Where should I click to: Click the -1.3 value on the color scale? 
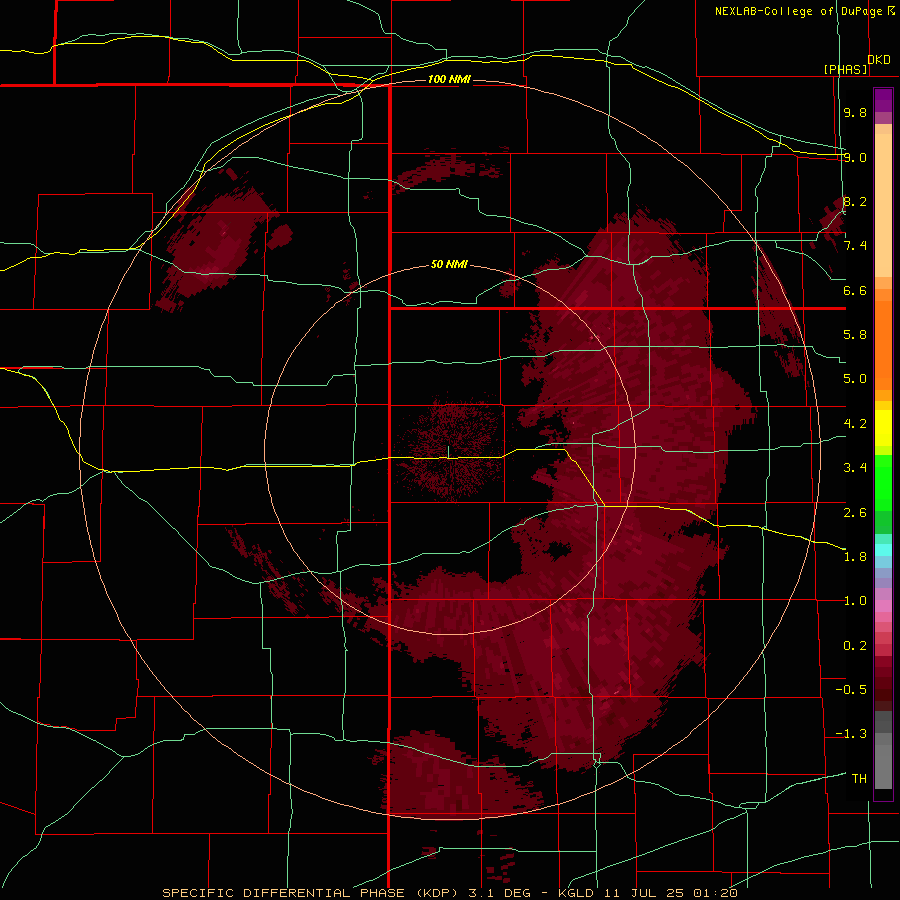(x=851, y=734)
